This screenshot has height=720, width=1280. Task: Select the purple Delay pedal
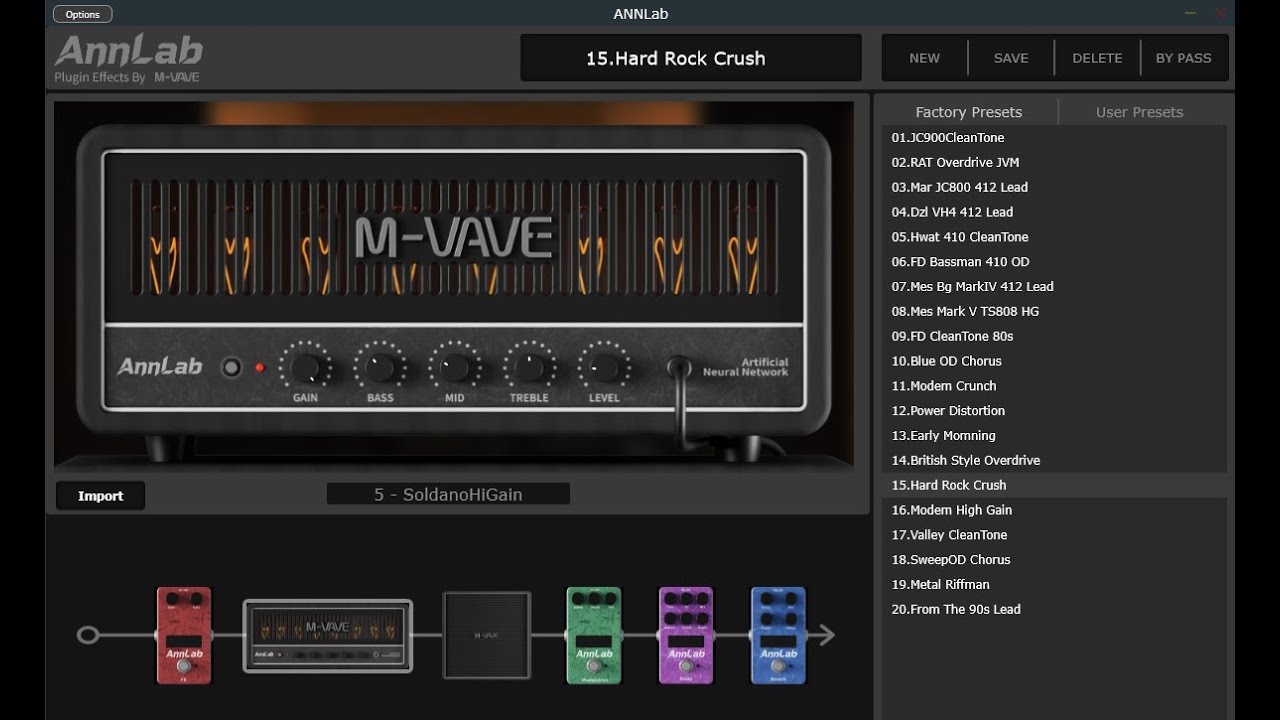click(686, 635)
